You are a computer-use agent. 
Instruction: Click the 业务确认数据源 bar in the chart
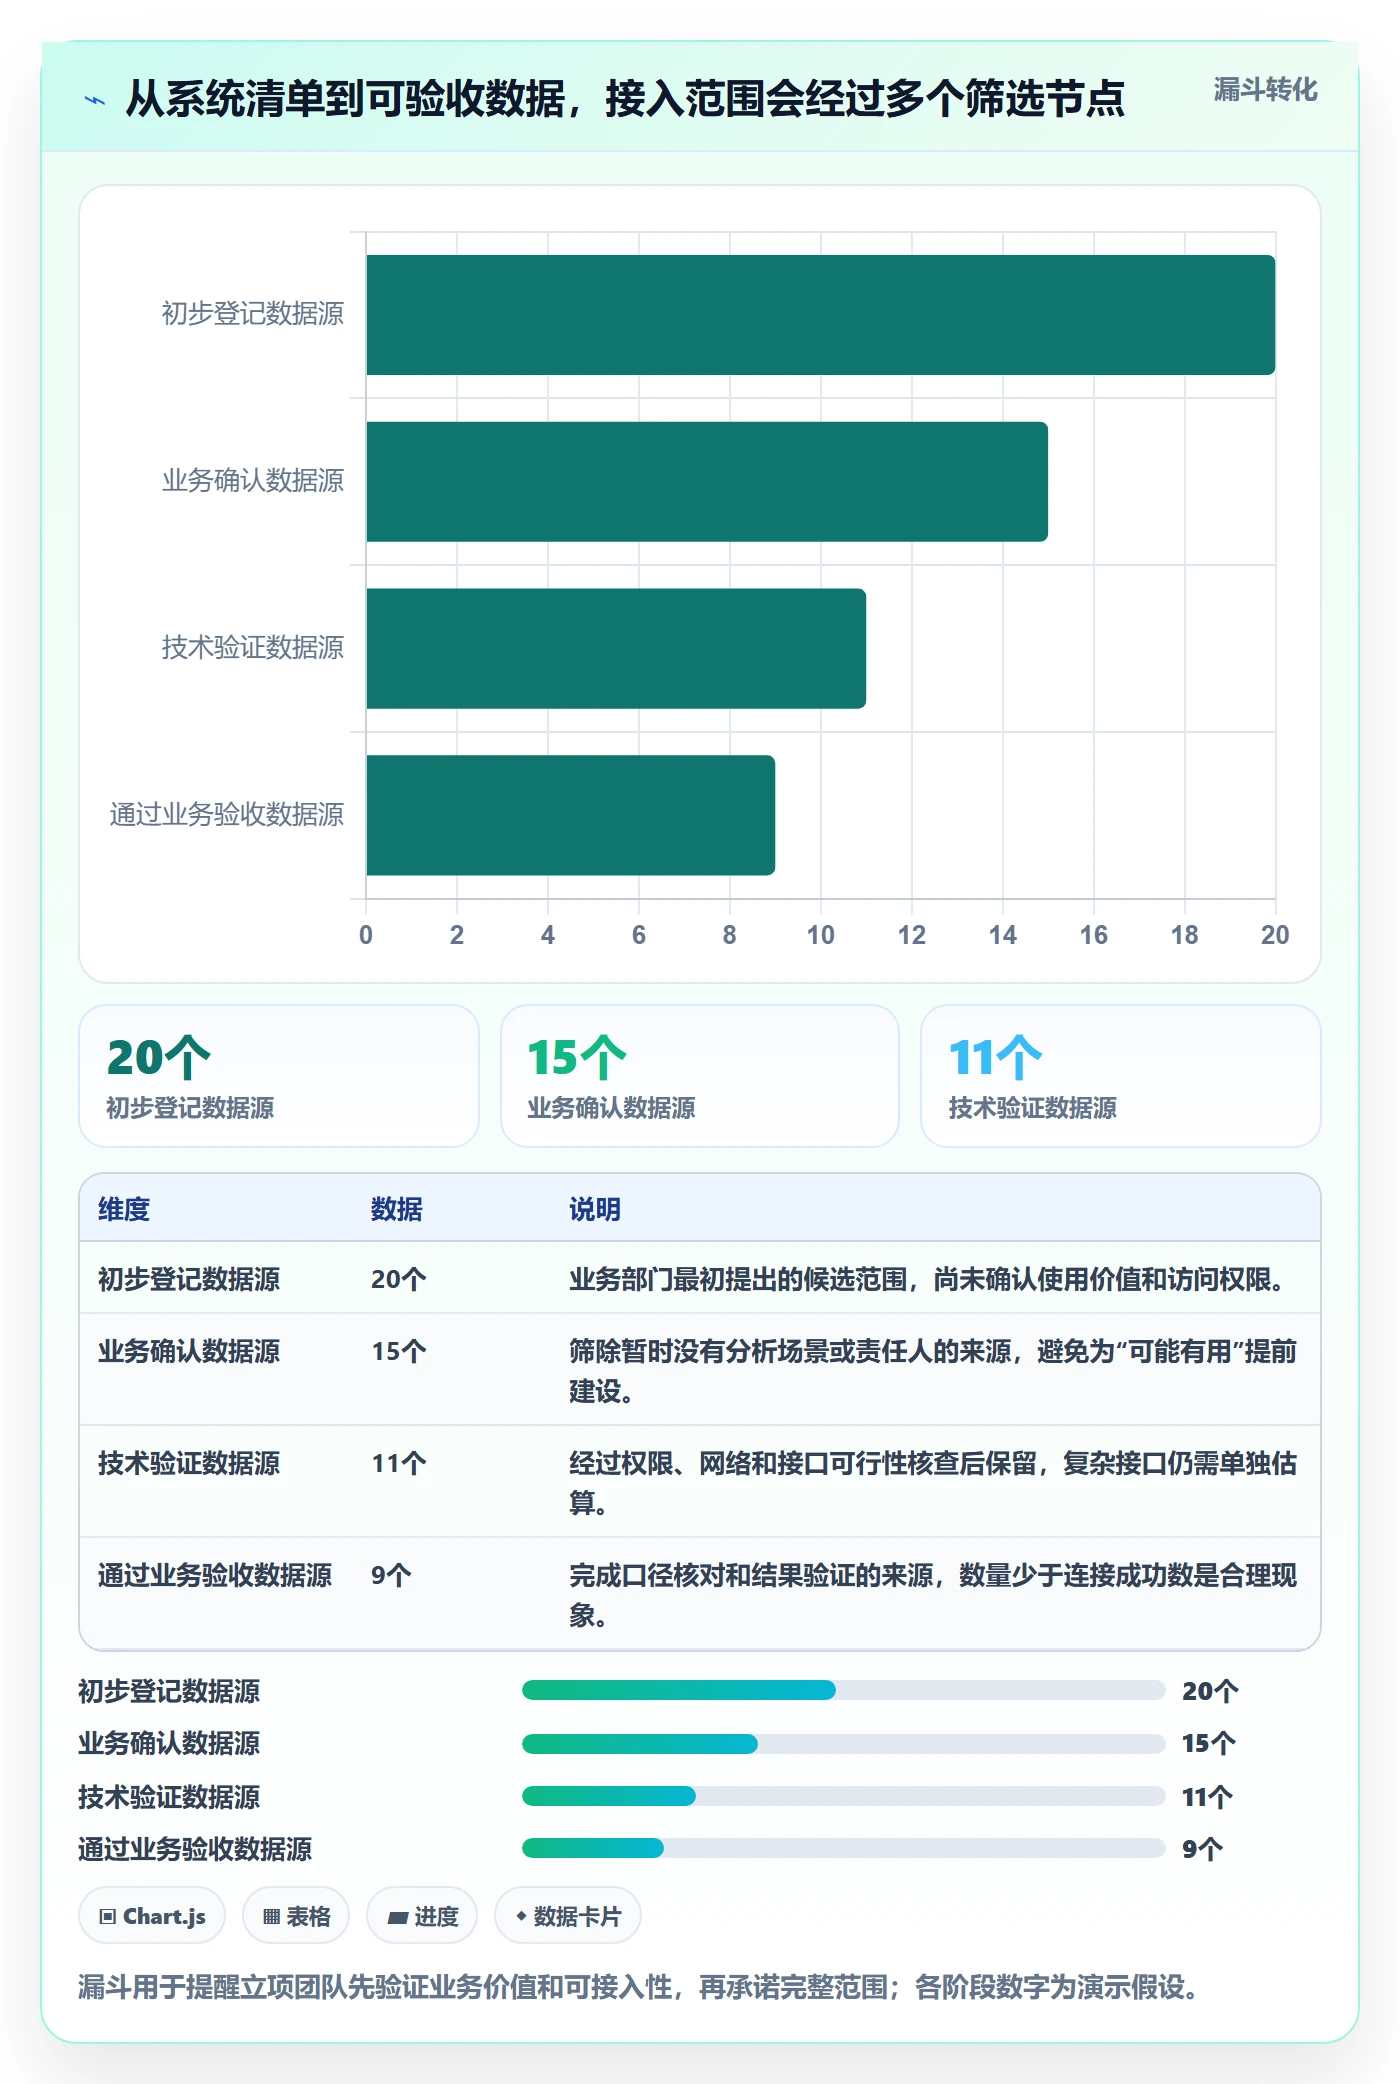pos(707,482)
